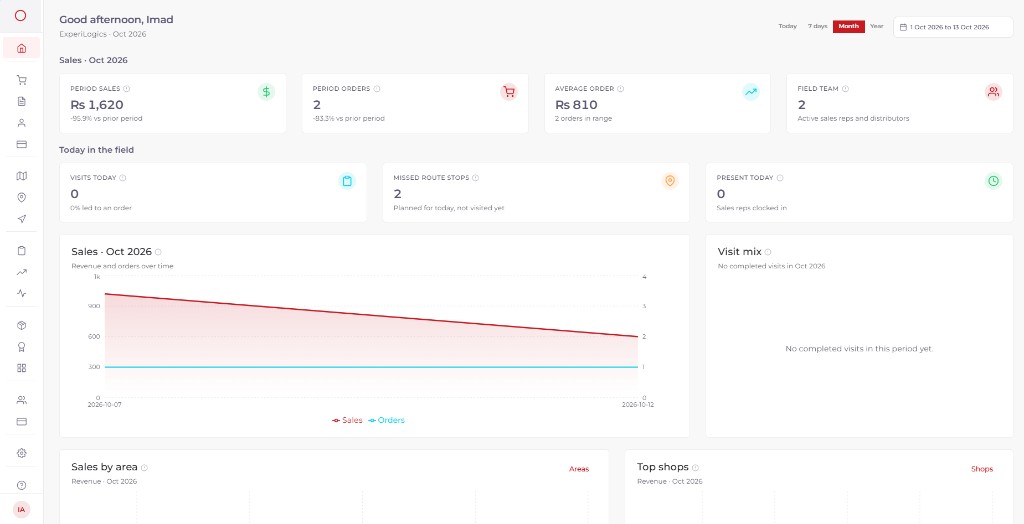This screenshot has height=524, width=1024.
Task: Click the info icon beside Period Orders
Action: tap(377, 89)
